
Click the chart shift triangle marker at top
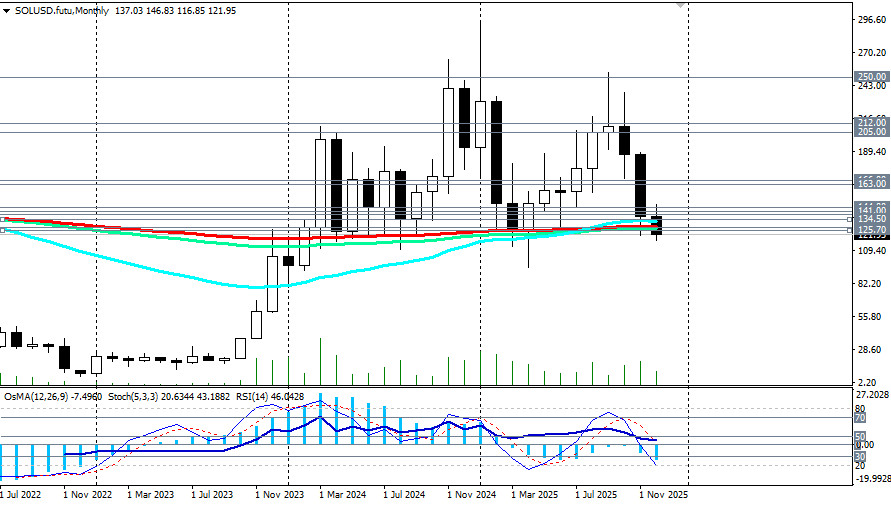click(682, 5)
